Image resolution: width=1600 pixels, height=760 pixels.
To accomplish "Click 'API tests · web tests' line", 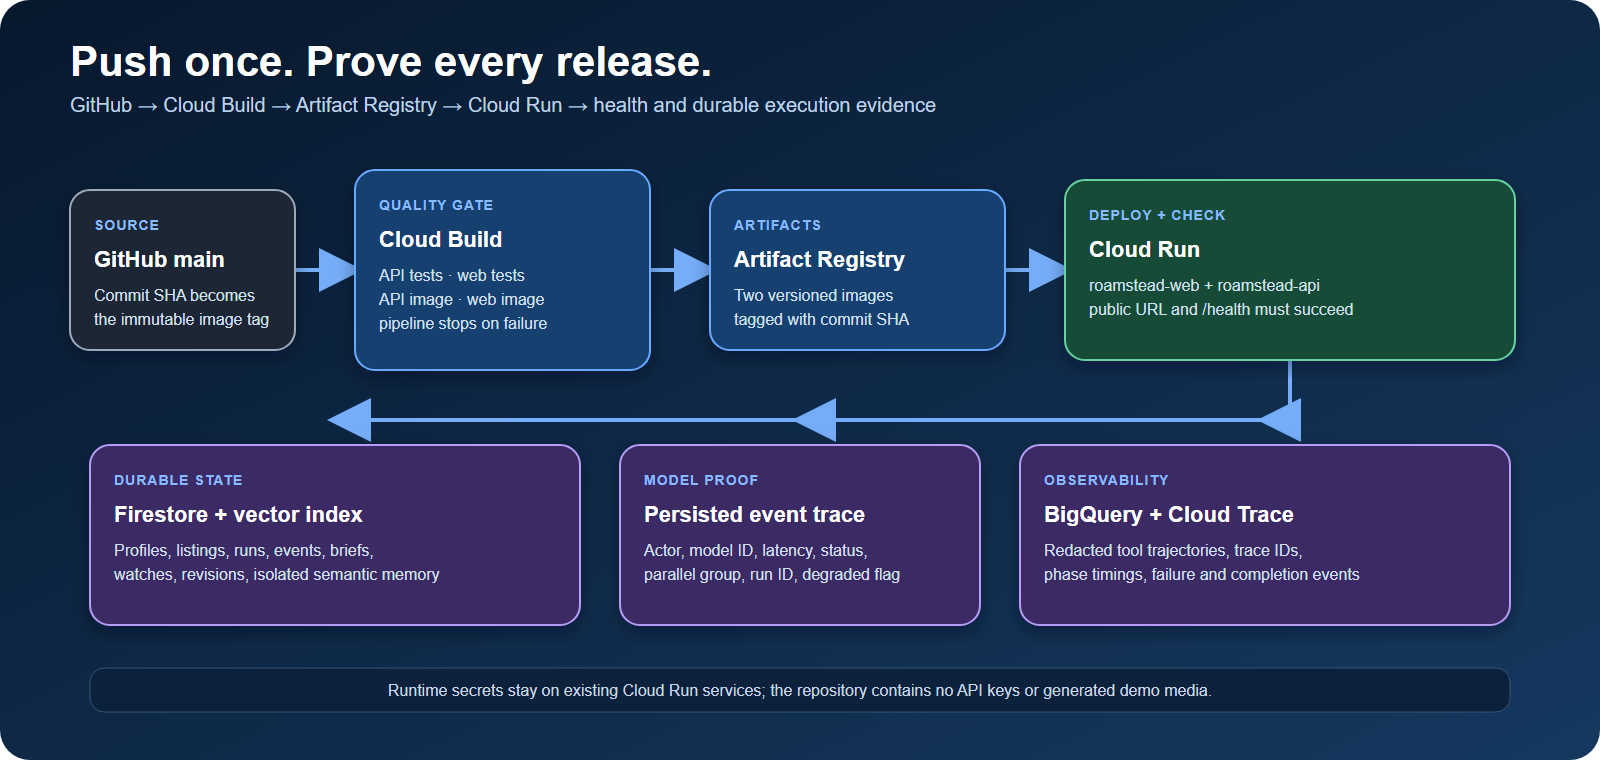I will click(451, 275).
